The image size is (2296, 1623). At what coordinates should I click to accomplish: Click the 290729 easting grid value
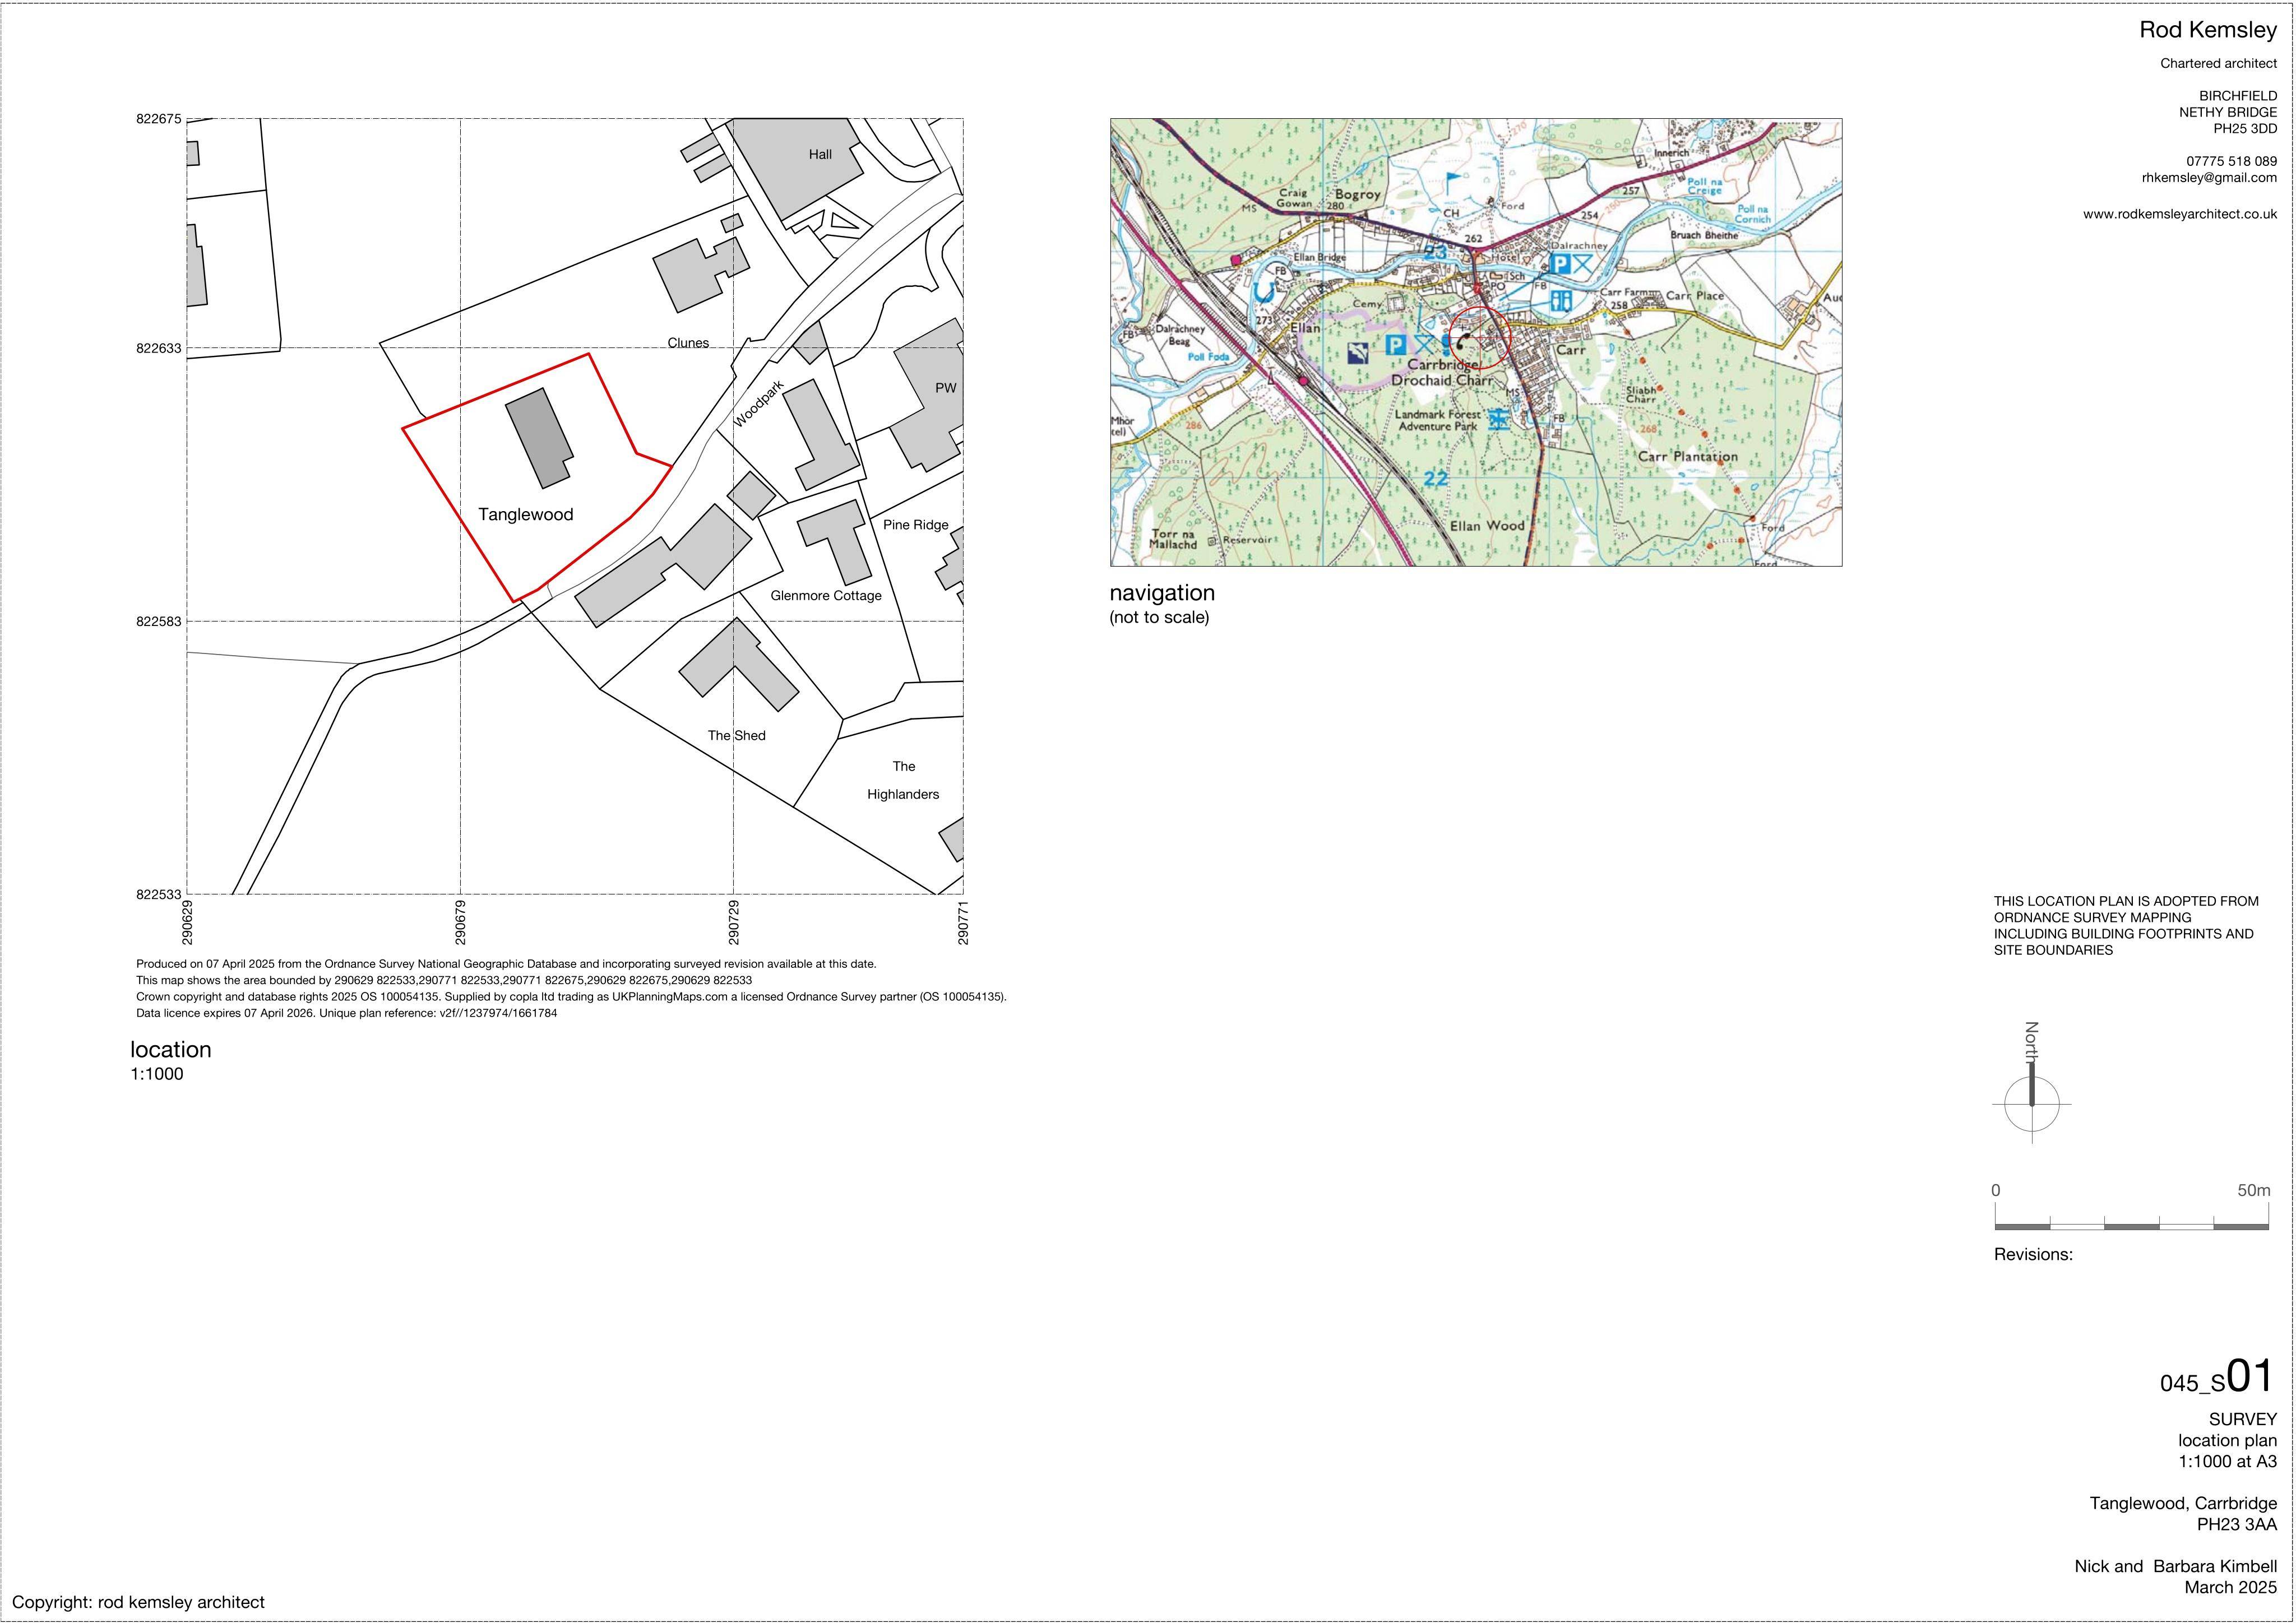(733, 922)
